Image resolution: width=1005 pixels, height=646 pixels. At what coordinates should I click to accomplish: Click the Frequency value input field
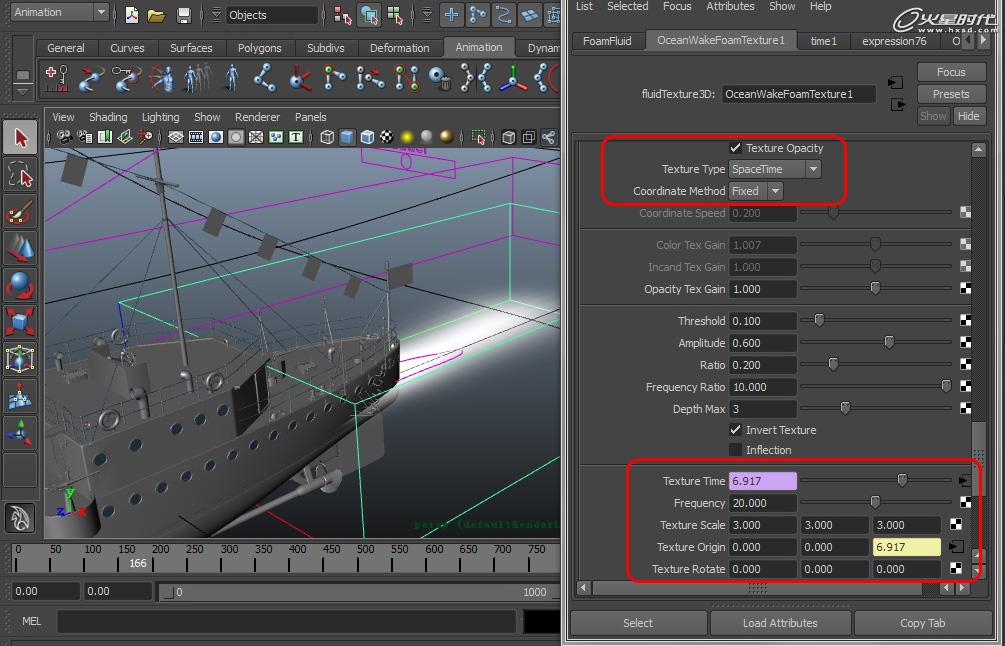[x=763, y=503]
